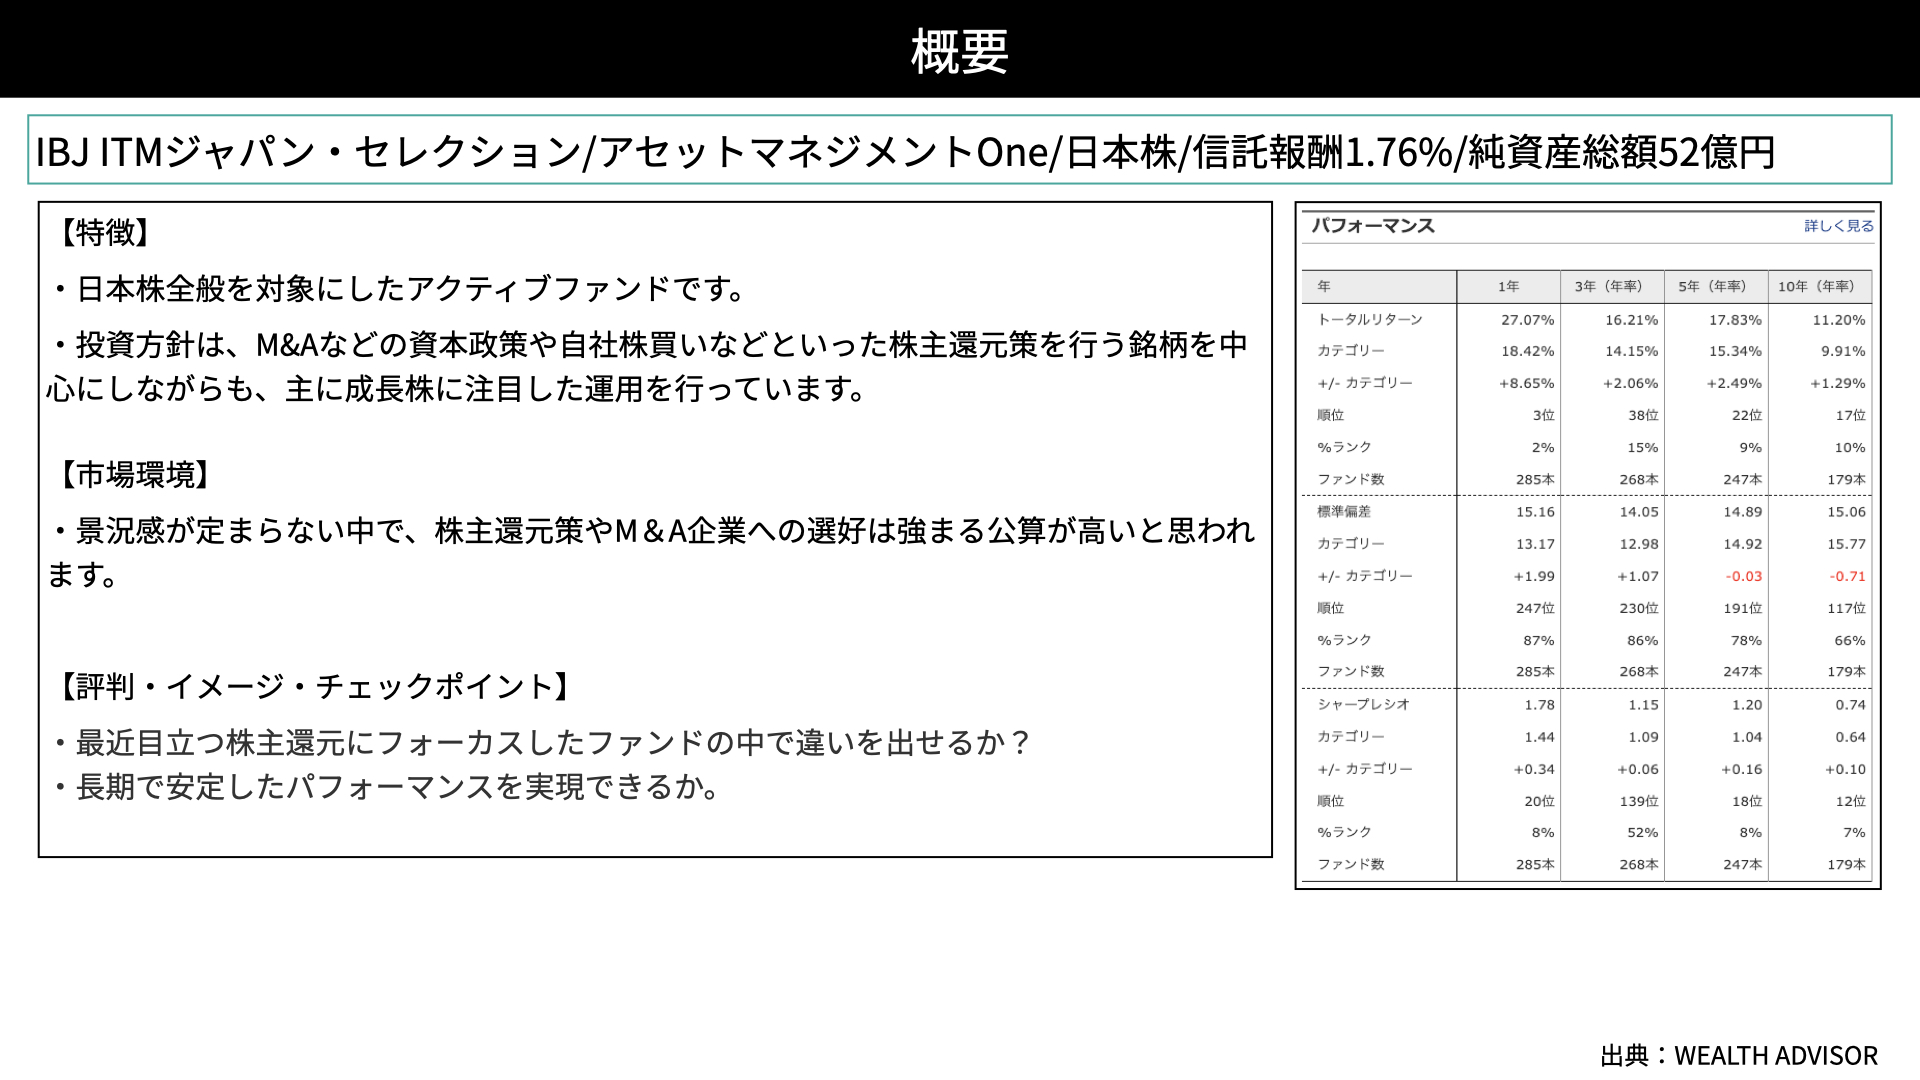Select the 247位 rank cell
The height and width of the screenshot is (1080, 1920).
pos(1535,609)
